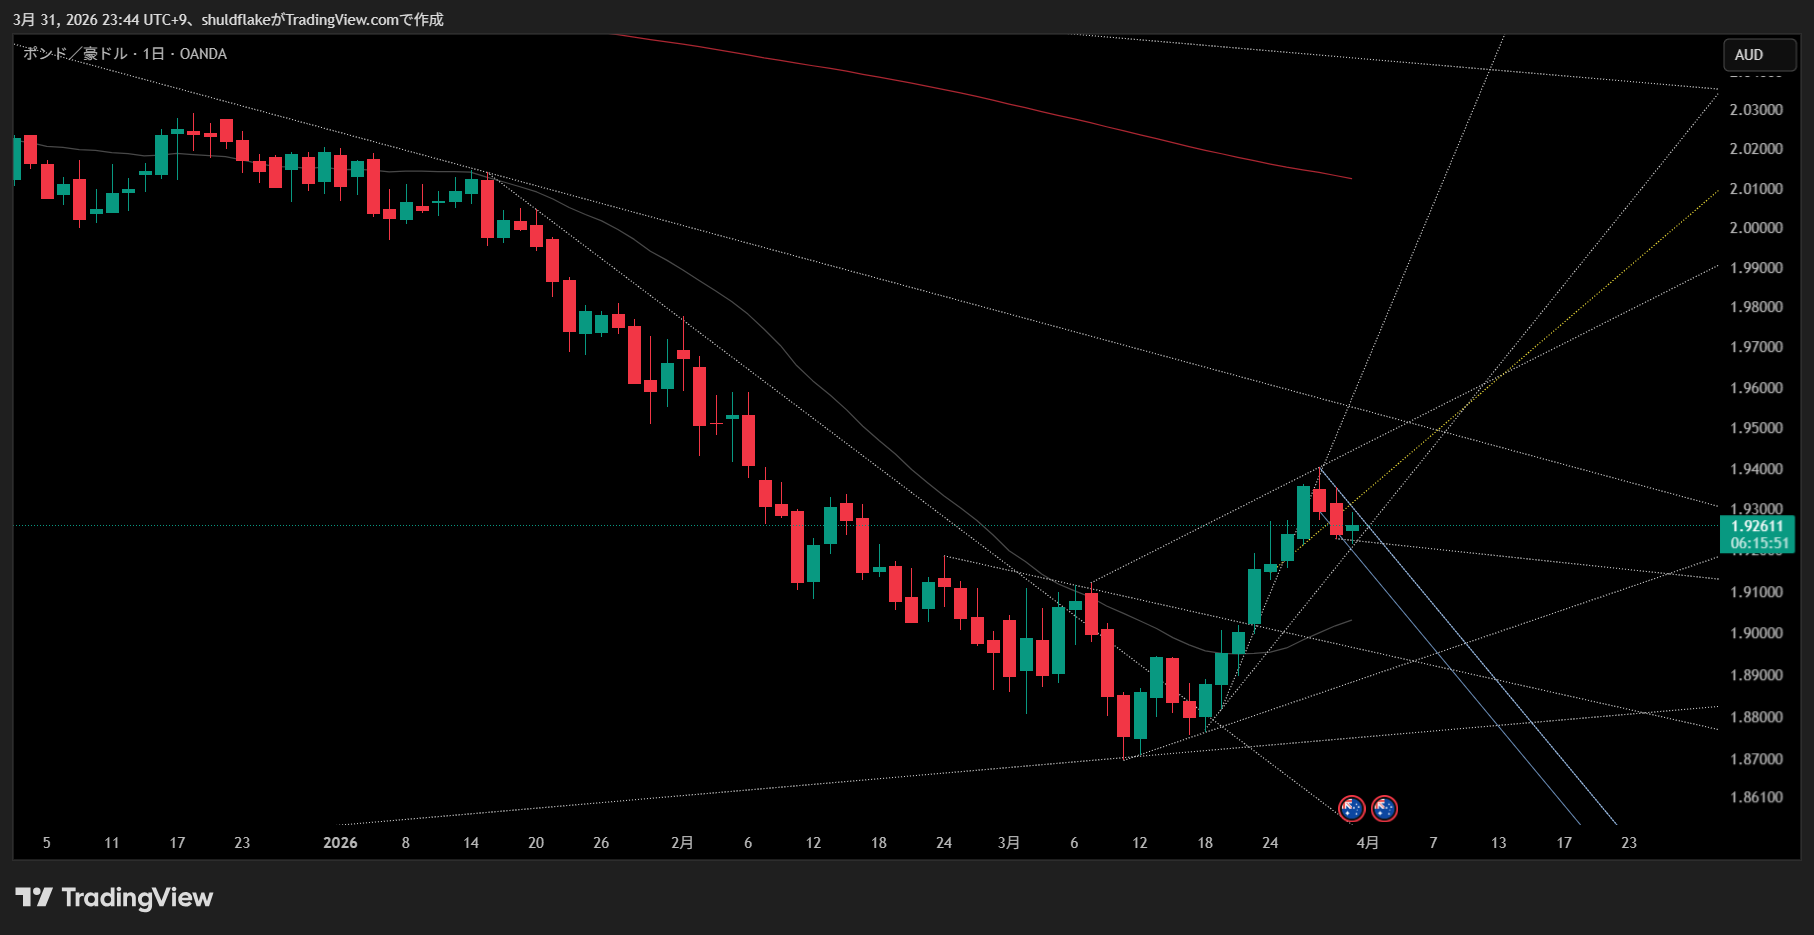The width and height of the screenshot is (1814, 935).
Task: Click the countdown timer 06:15:51
Action: [x=1757, y=544]
